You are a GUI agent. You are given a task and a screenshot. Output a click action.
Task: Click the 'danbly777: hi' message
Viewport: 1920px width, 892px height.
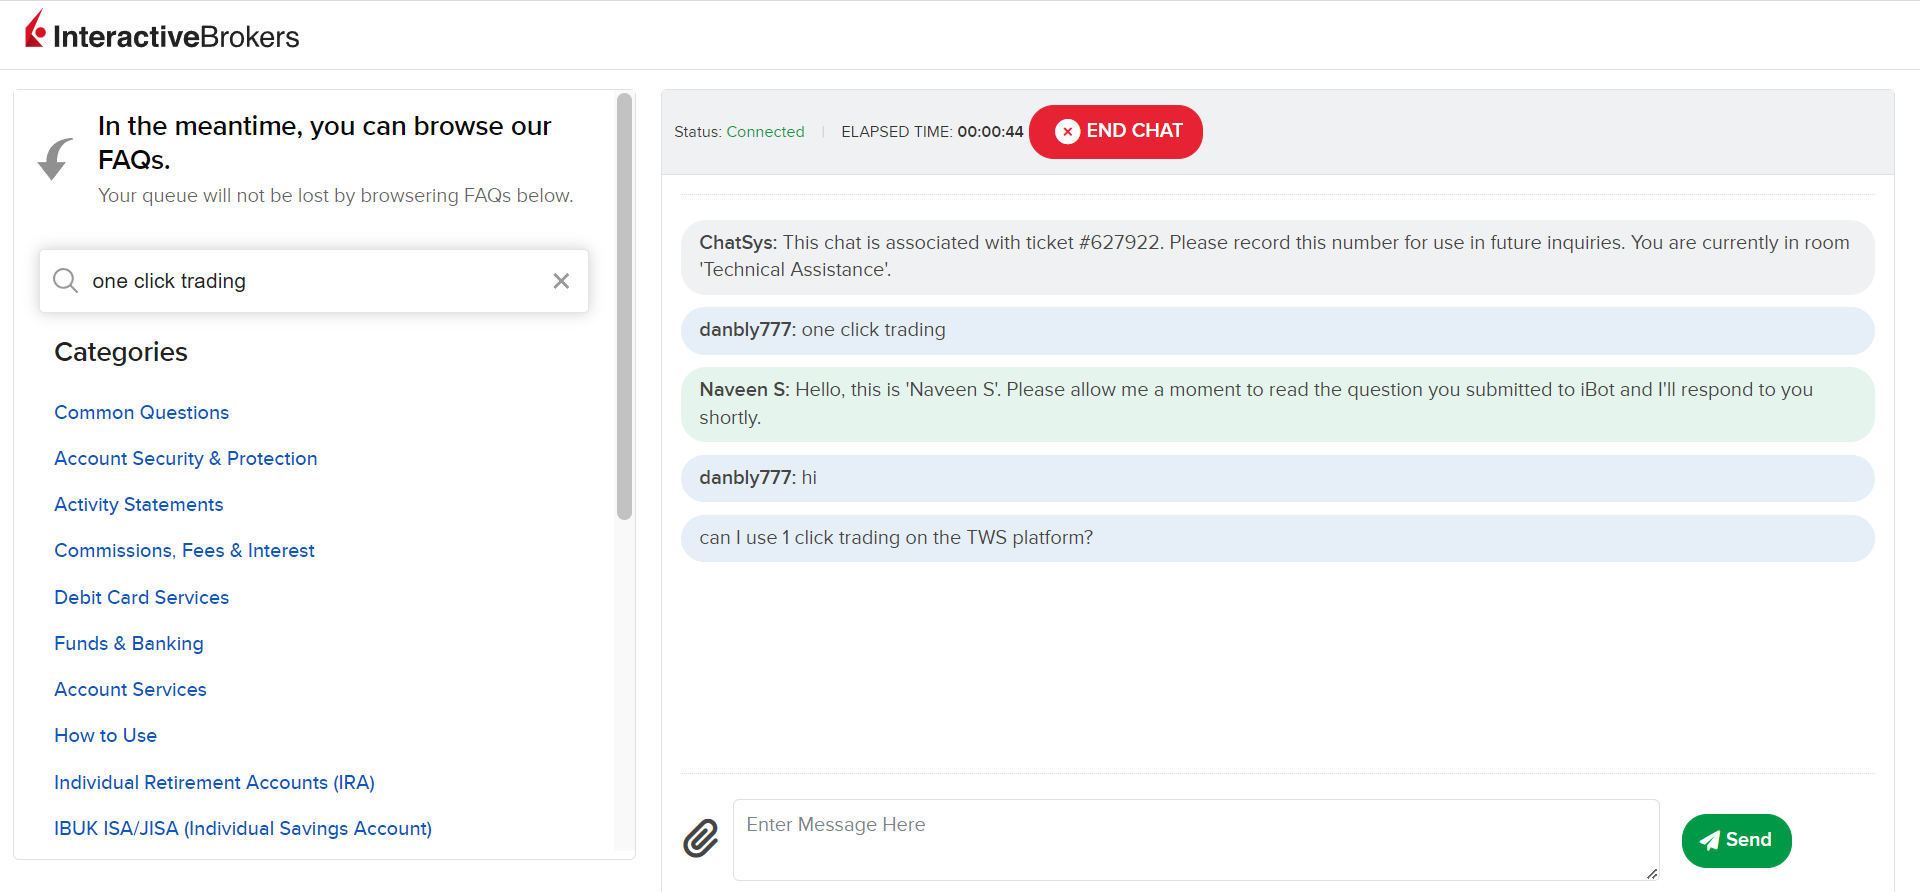coord(1278,478)
